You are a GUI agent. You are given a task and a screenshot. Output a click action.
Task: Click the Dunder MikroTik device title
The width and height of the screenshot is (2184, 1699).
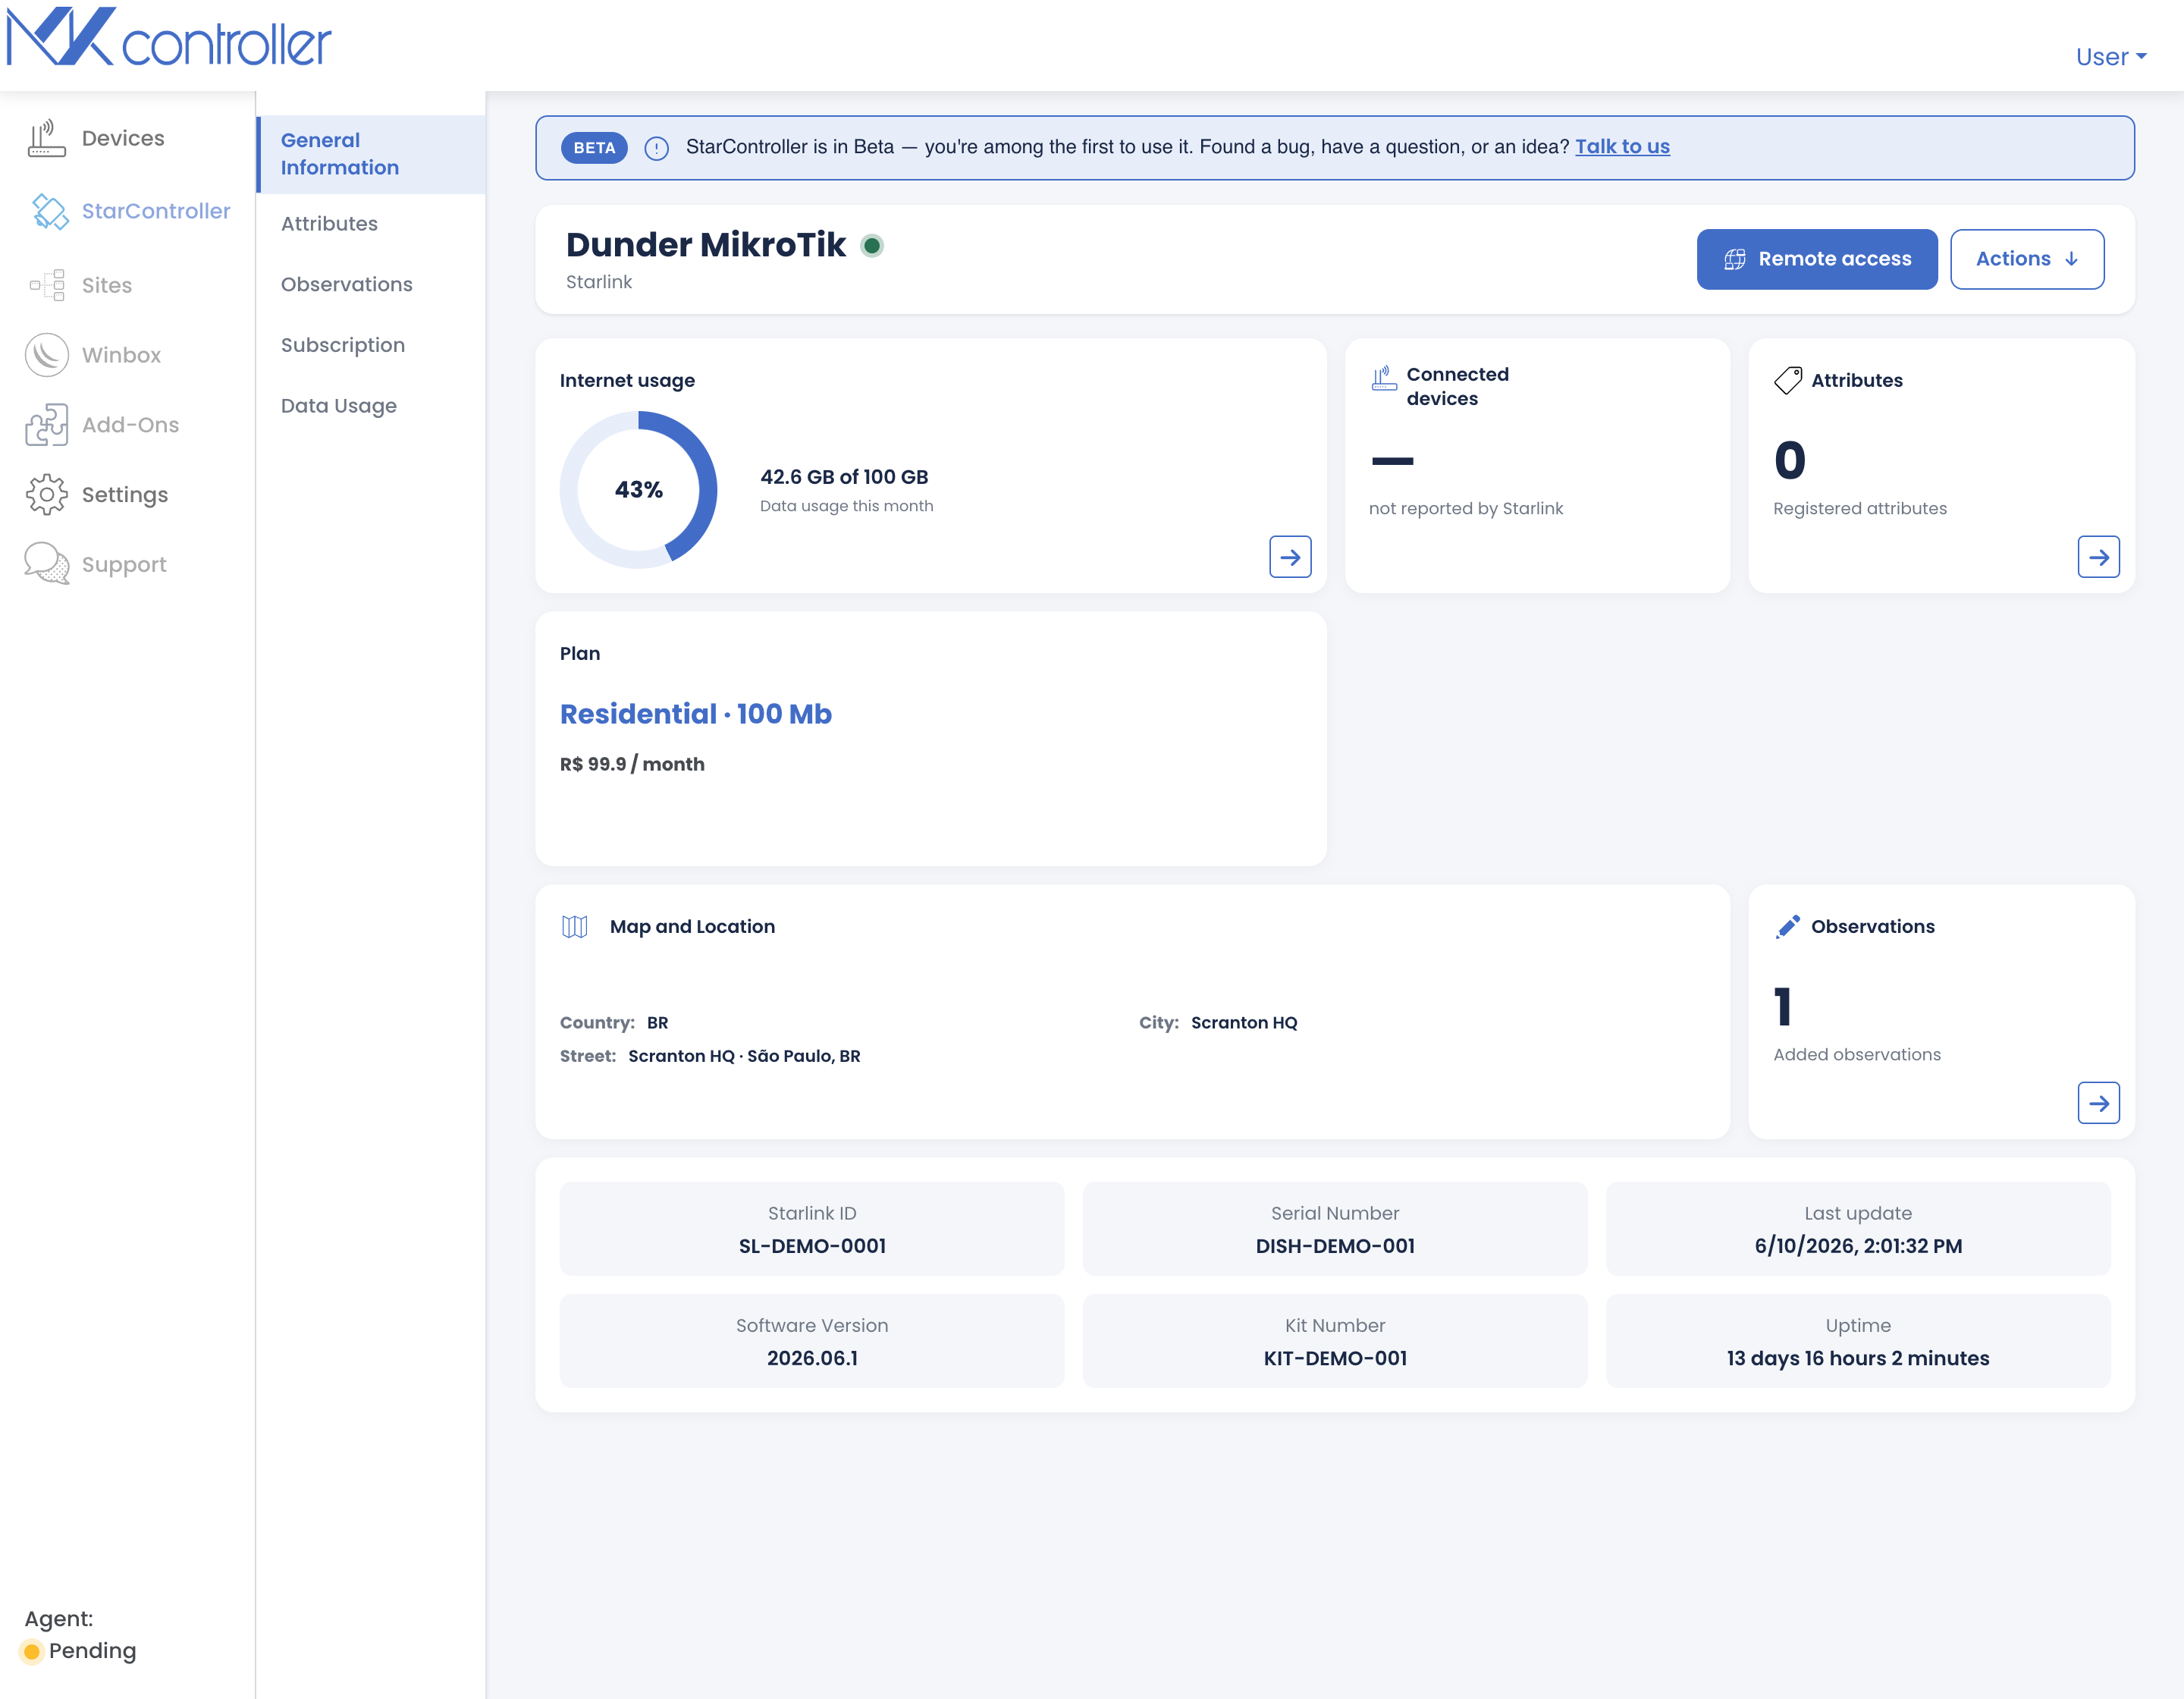point(706,245)
